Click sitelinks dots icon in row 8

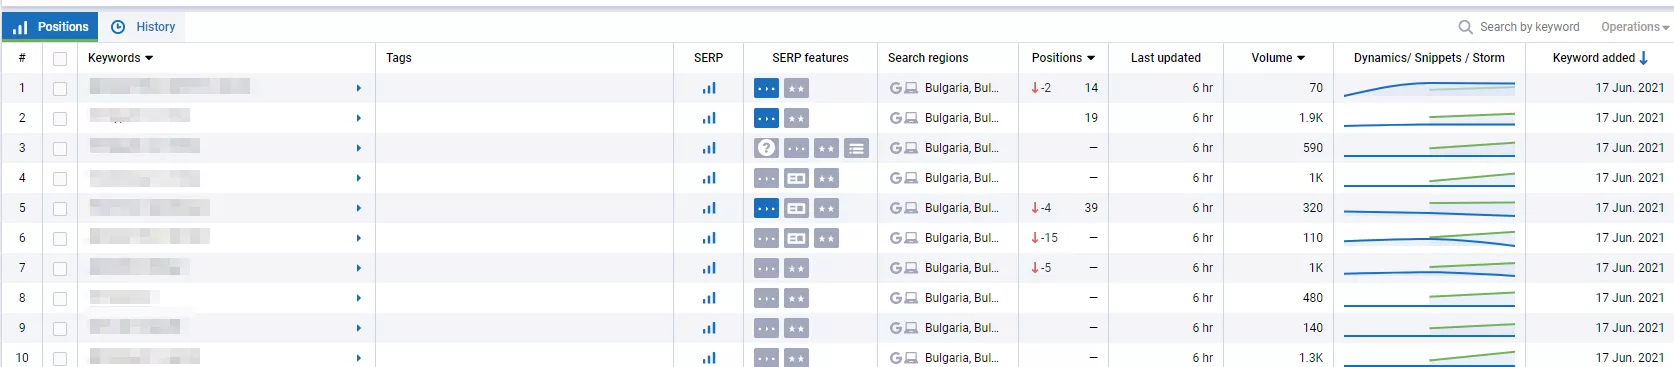[x=766, y=298]
